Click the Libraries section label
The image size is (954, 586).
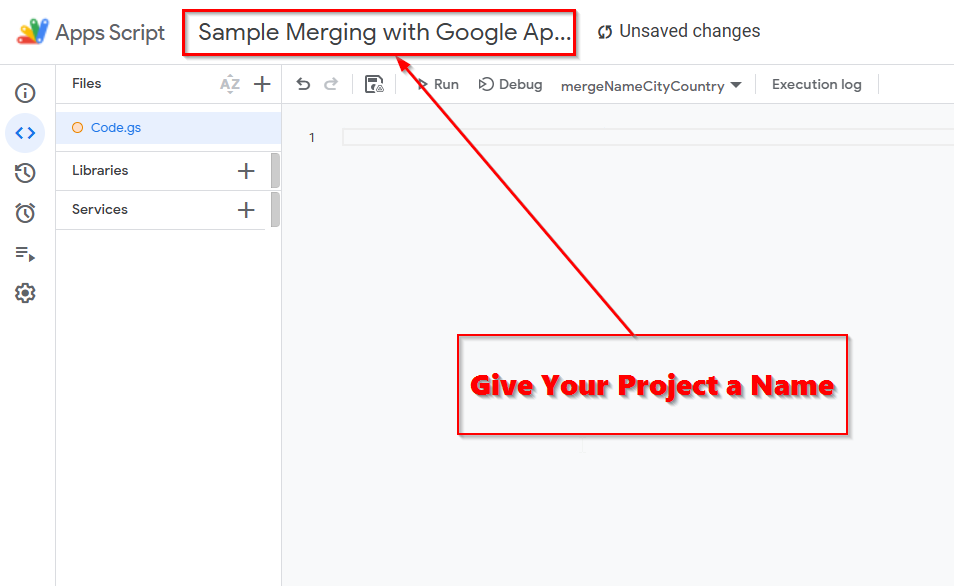(100, 170)
